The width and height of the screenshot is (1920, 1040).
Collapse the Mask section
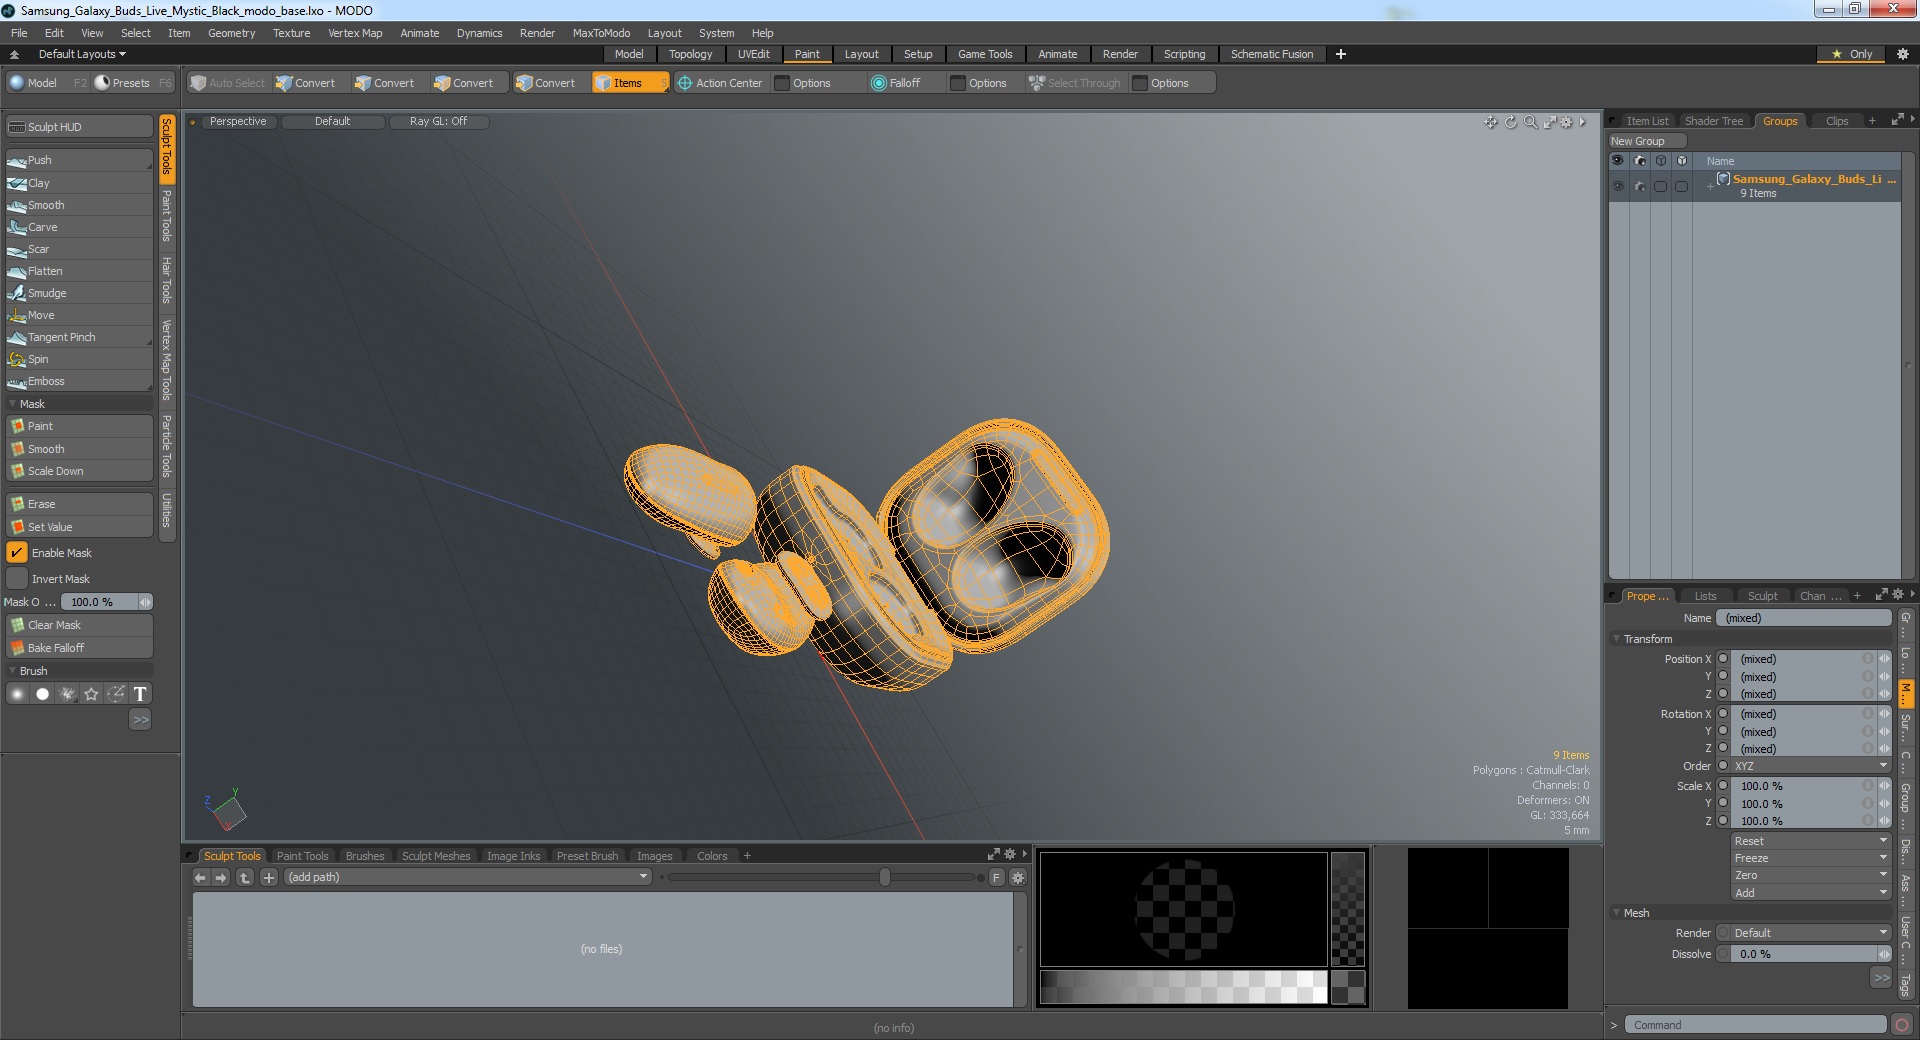pyautogui.click(x=13, y=404)
